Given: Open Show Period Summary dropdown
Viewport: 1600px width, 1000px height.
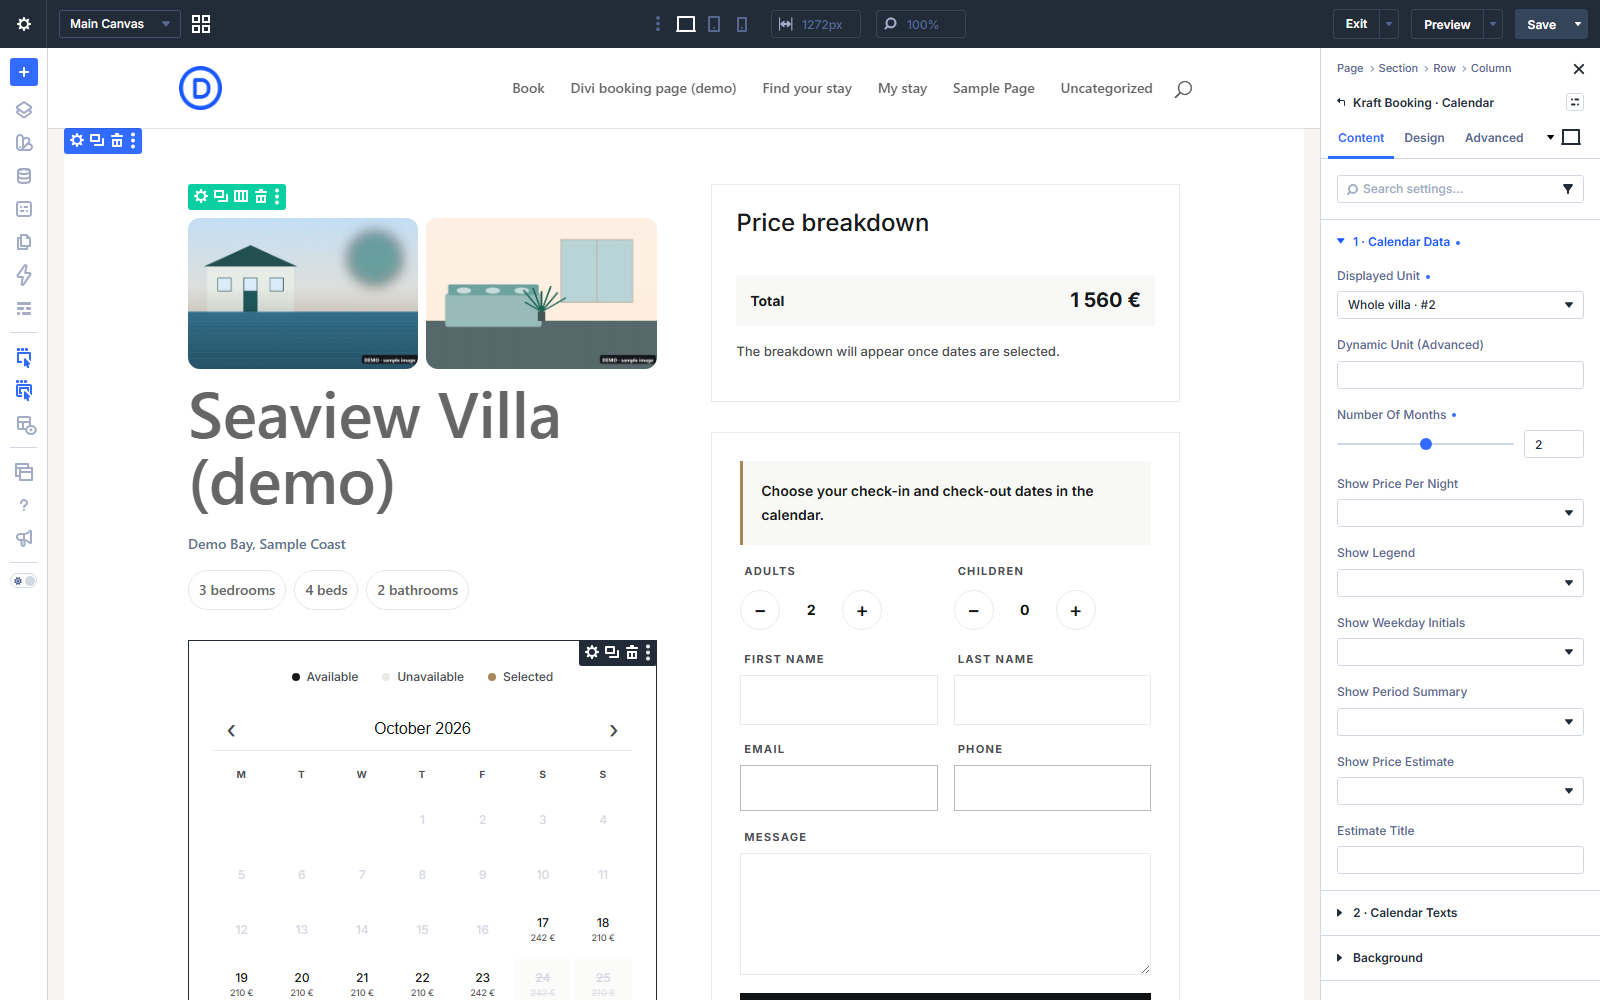Looking at the screenshot, I should pyautogui.click(x=1460, y=722).
